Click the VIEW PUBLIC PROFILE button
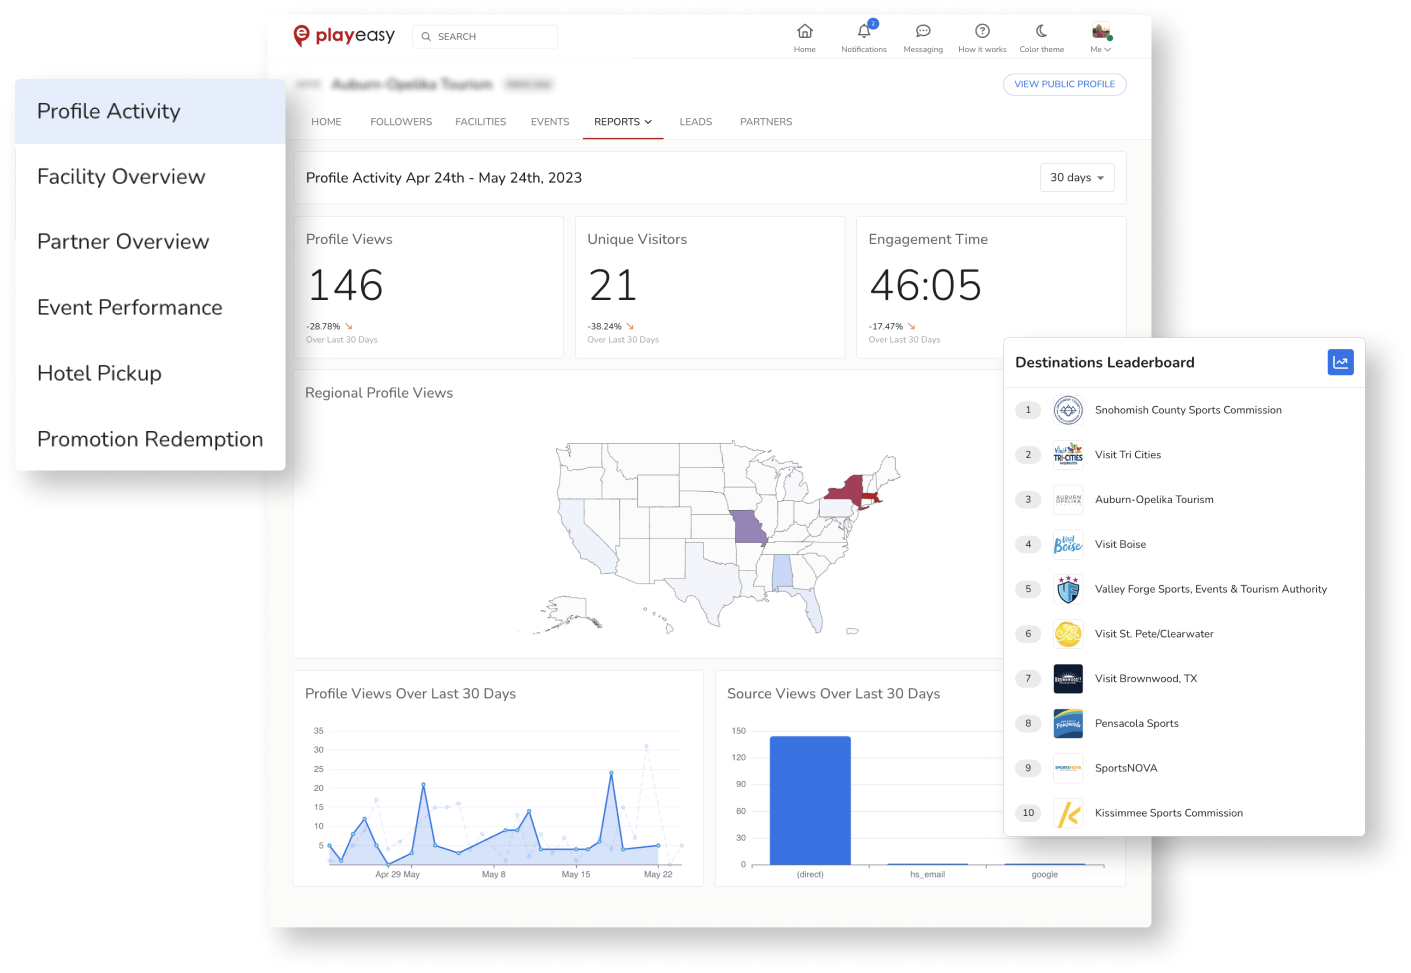Screen dimensions: 1411x973 (1064, 85)
